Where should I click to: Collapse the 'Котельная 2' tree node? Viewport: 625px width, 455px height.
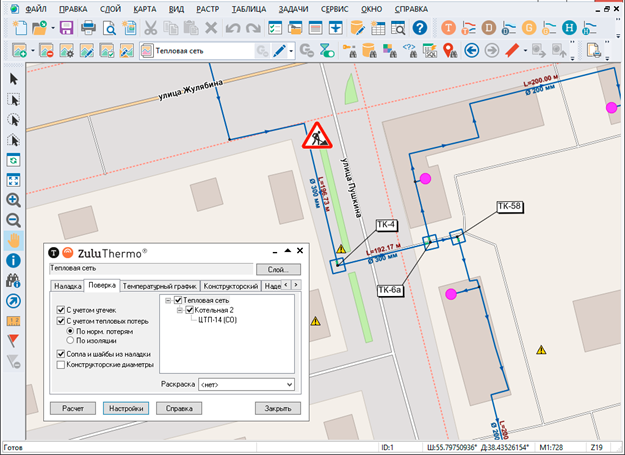point(178,310)
